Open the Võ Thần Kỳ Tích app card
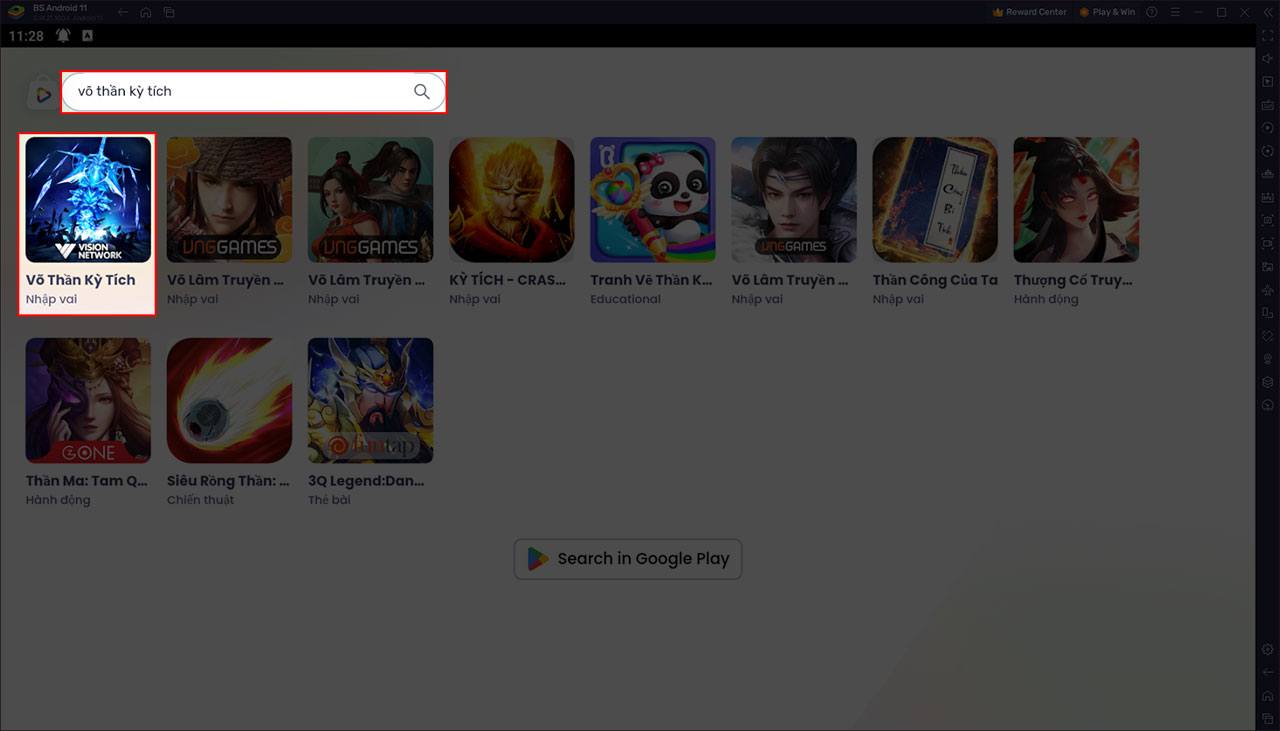The height and width of the screenshot is (731, 1280). coord(88,224)
